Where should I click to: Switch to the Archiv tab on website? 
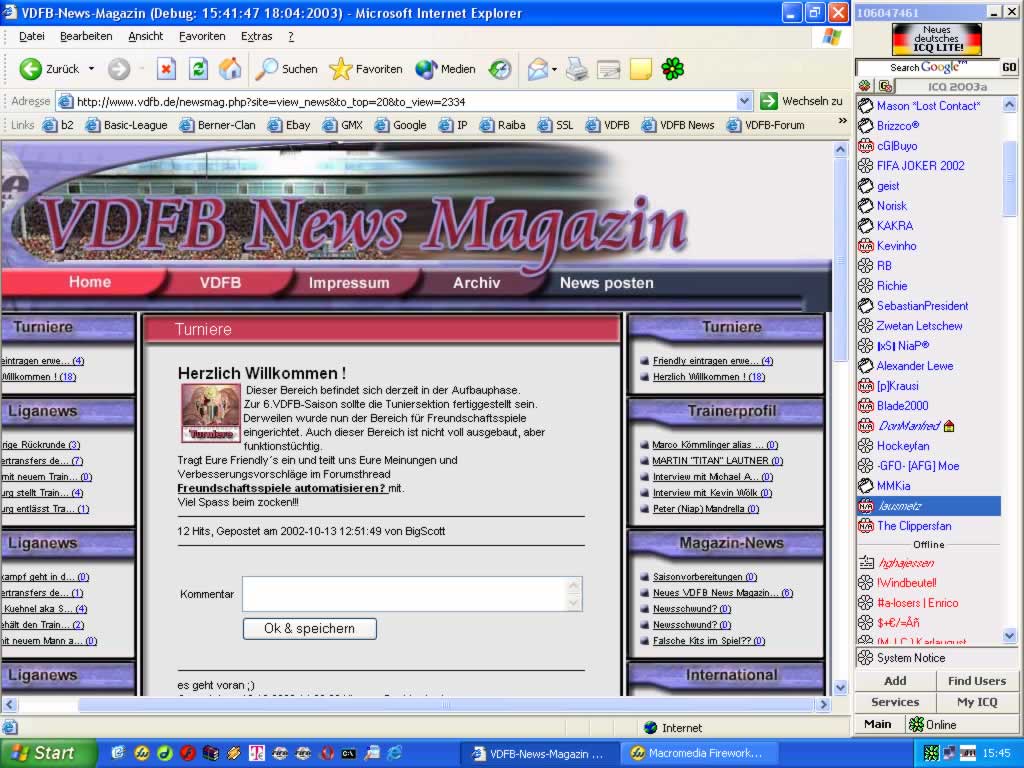tap(476, 283)
